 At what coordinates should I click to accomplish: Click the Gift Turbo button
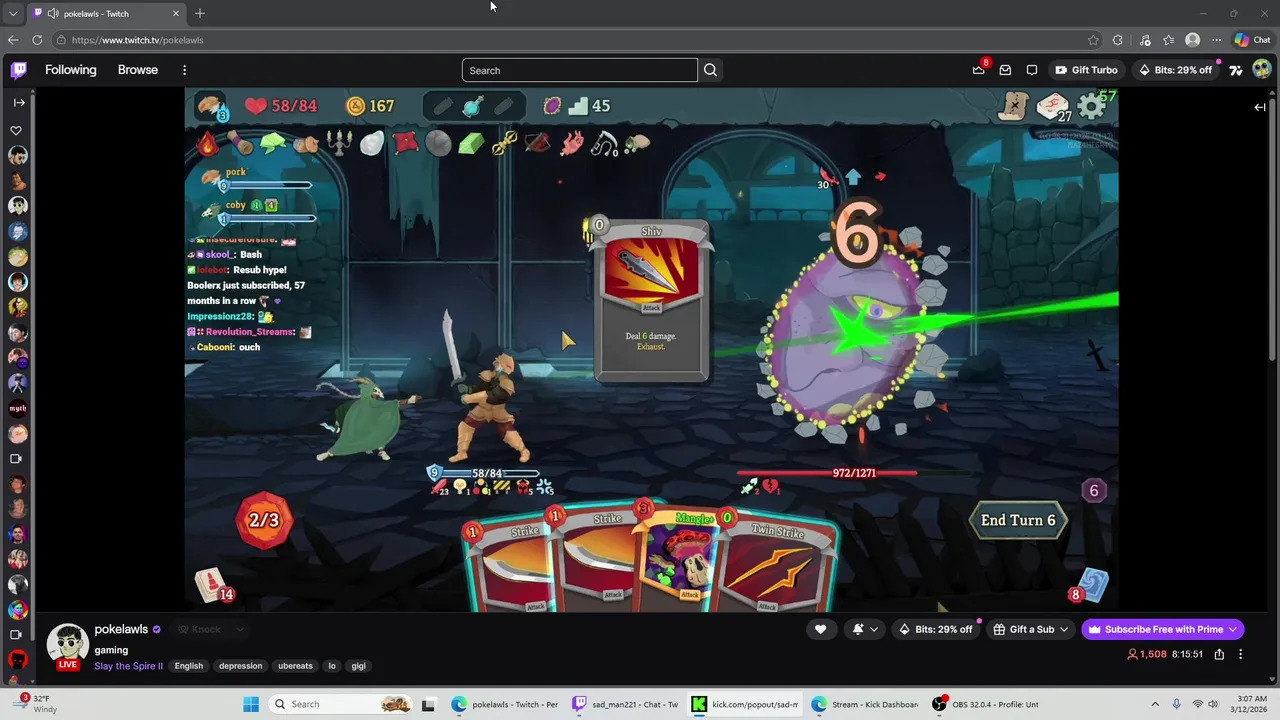[1085, 70]
